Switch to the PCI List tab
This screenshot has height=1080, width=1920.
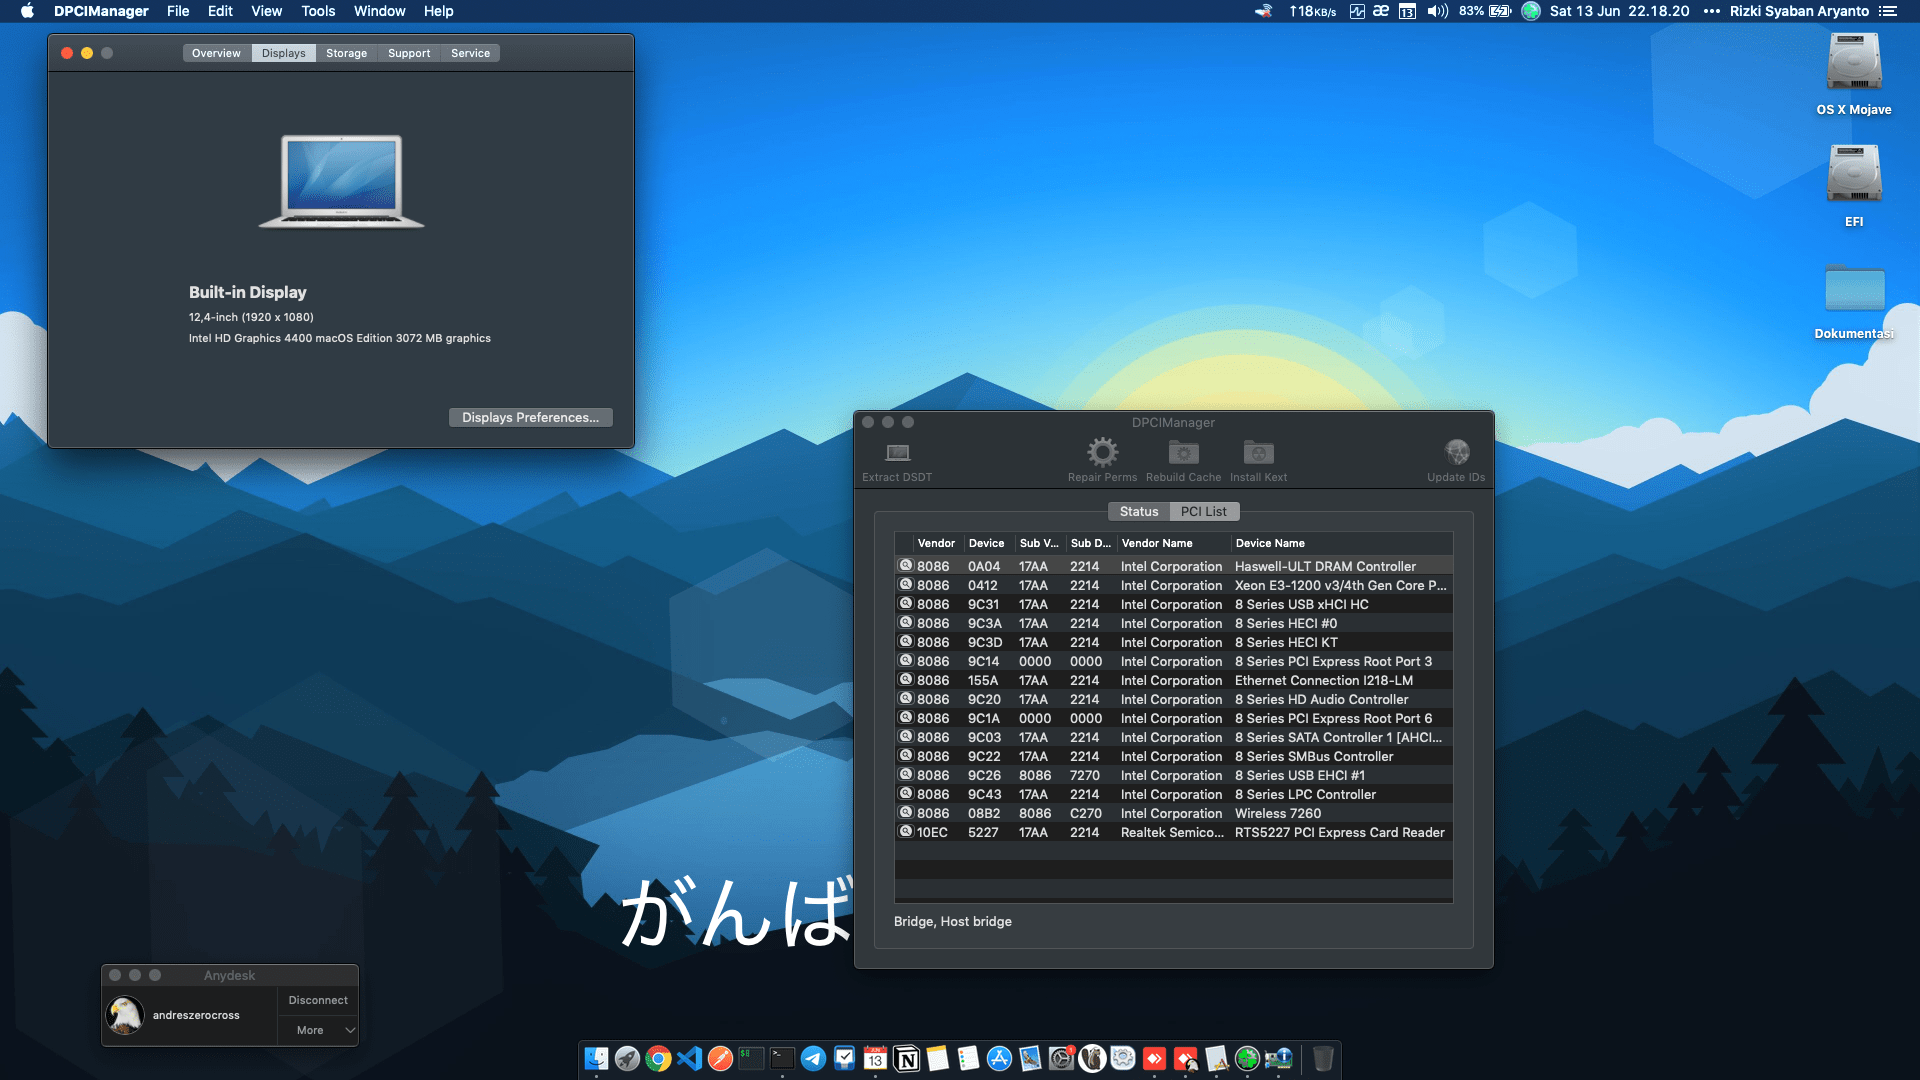1203,511
